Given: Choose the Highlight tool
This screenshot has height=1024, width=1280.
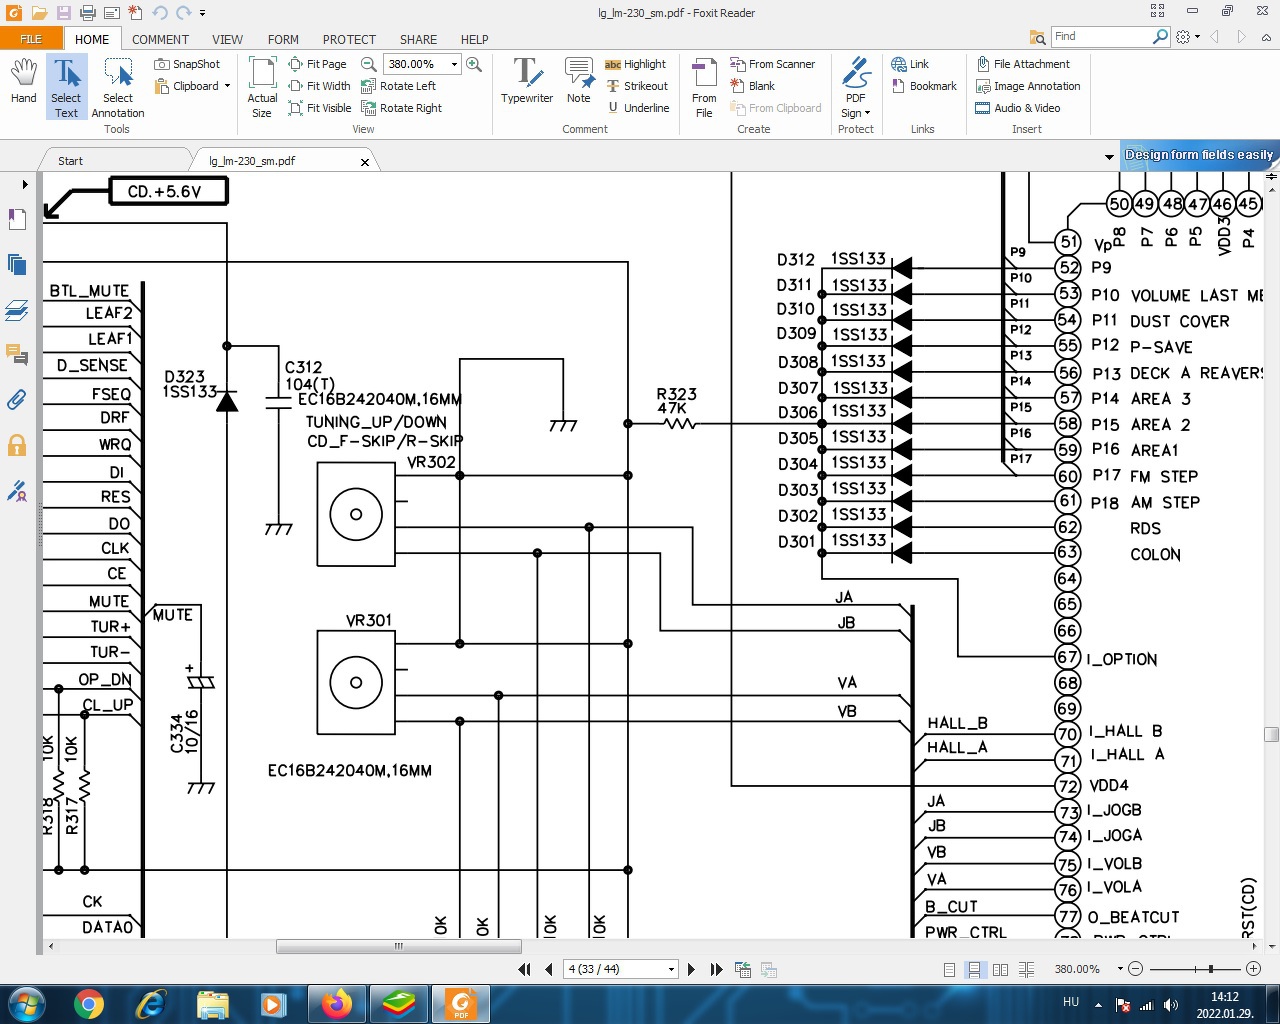Looking at the screenshot, I should pyautogui.click(x=635, y=64).
